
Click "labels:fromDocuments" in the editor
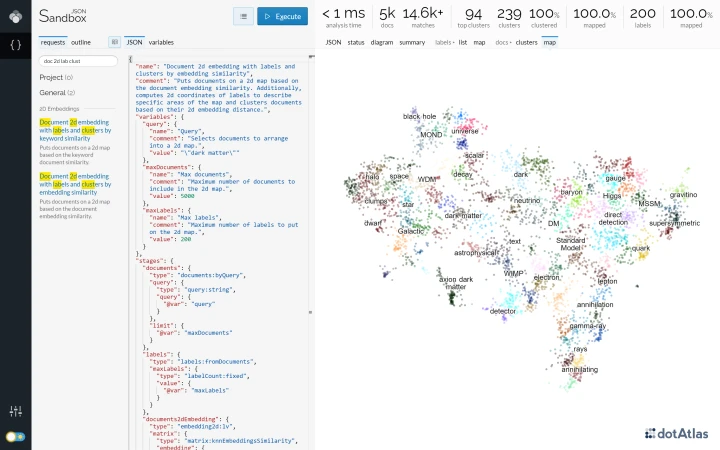tap(215, 362)
